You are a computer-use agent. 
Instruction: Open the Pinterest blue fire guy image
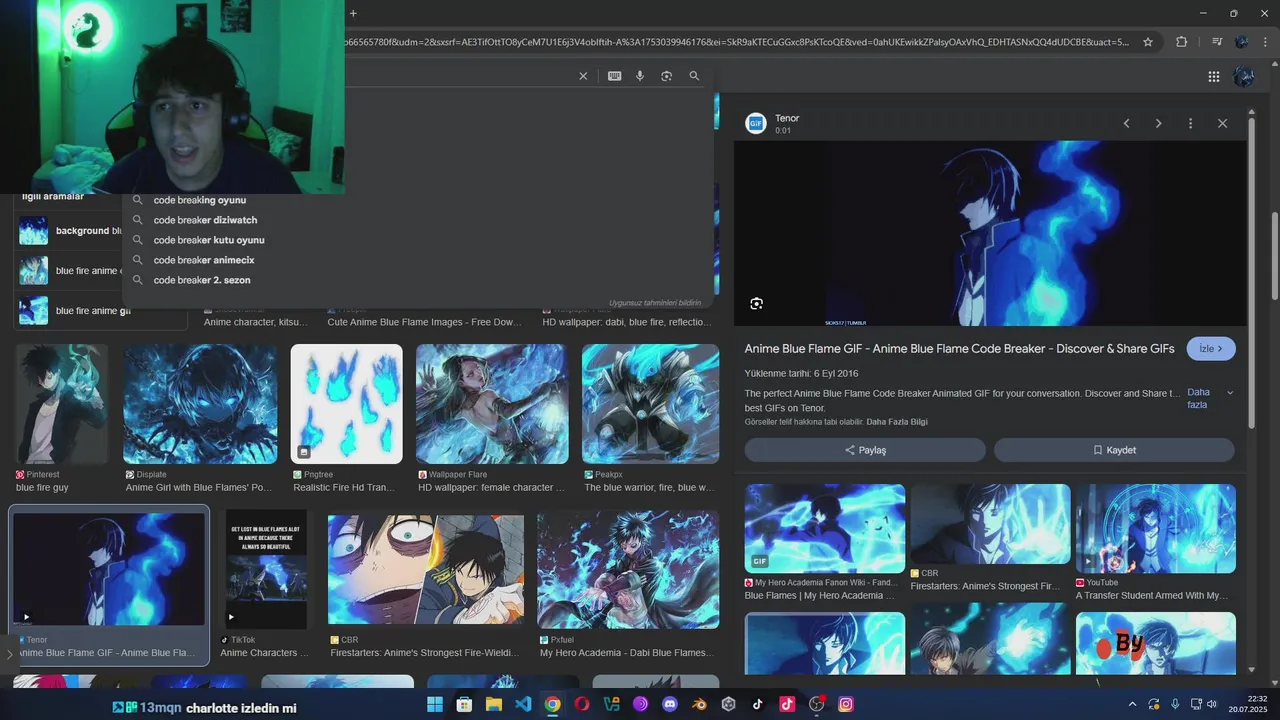[x=62, y=404]
